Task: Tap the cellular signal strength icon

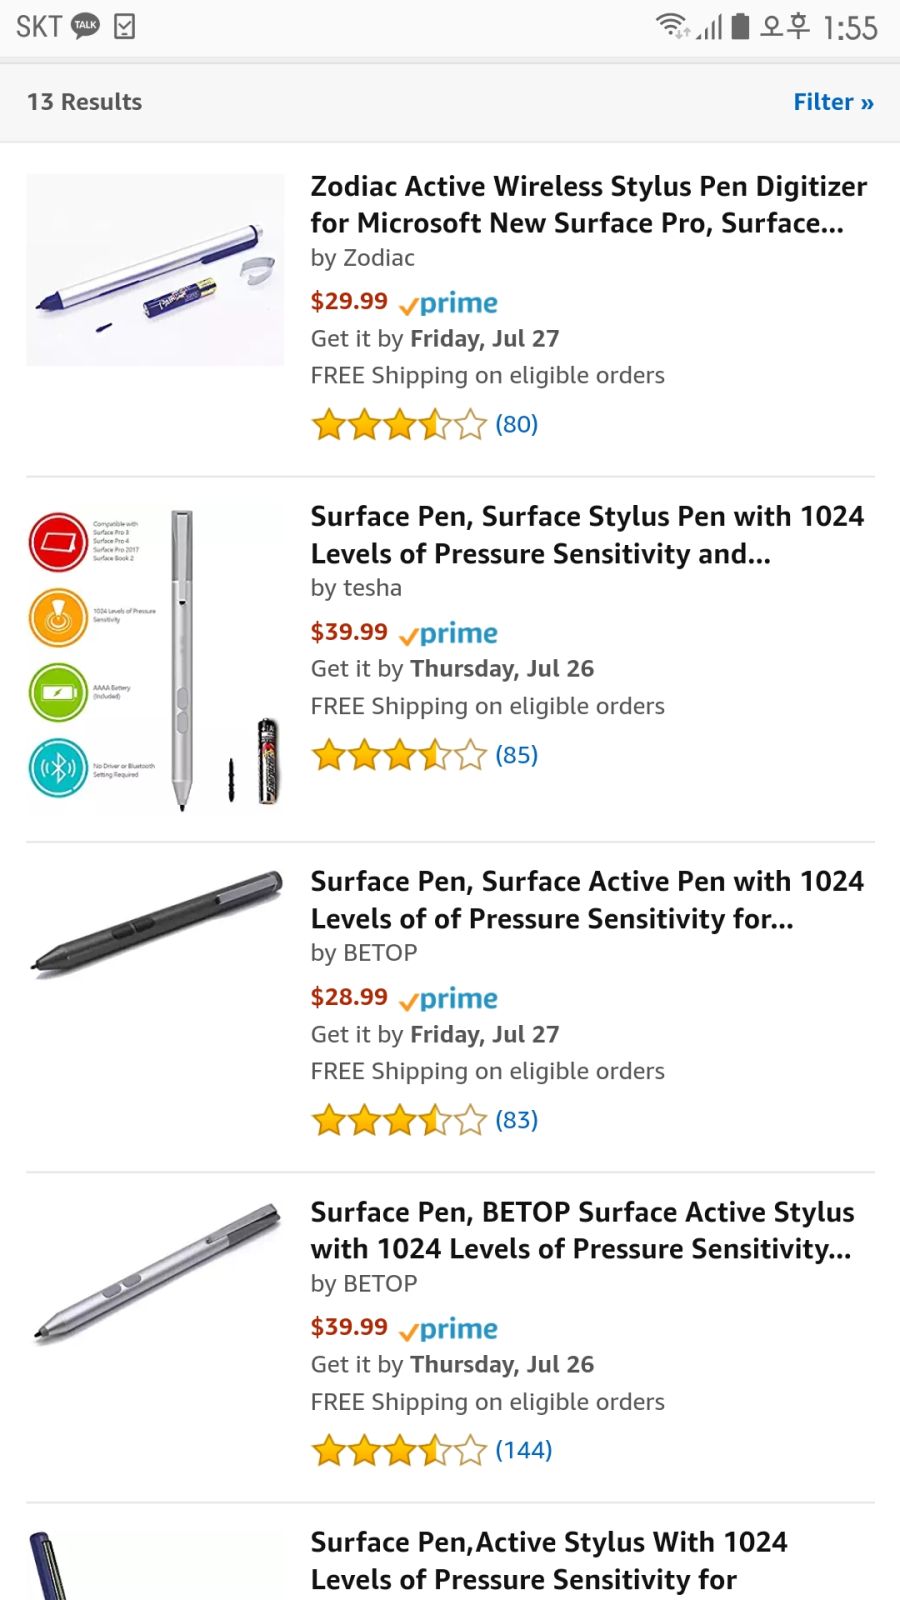Action: coord(709,27)
